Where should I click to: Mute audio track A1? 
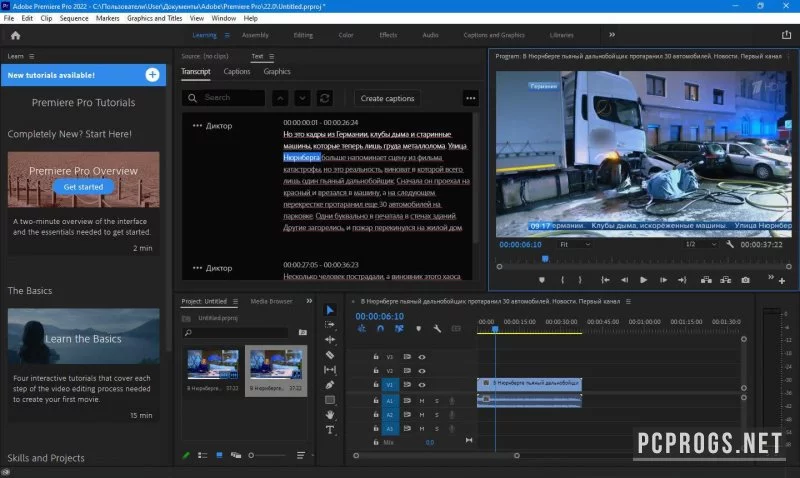pyautogui.click(x=422, y=401)
